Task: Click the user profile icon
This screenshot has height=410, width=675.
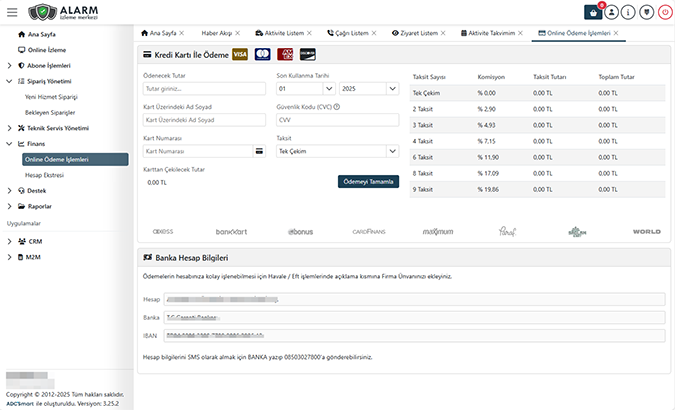Action: coord(612,13)
